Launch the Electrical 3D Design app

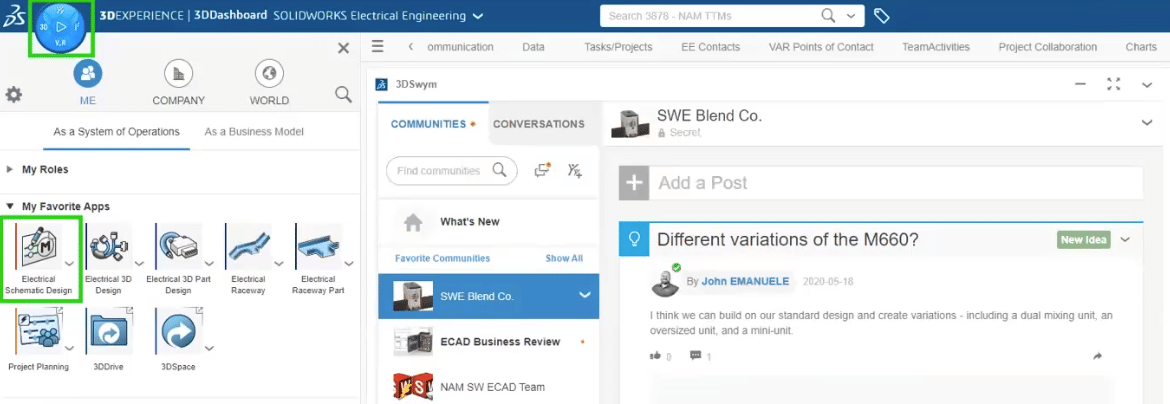pos(108,250)
